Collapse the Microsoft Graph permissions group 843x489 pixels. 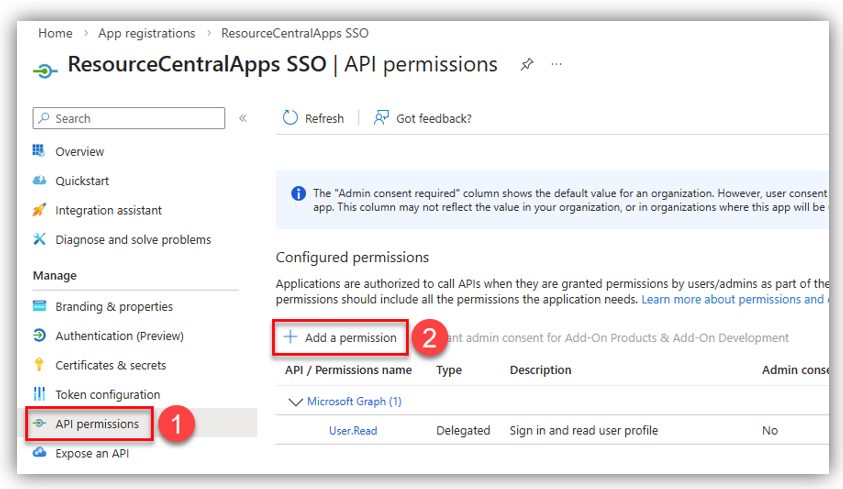pyautogui.click(x=294, y=402)
